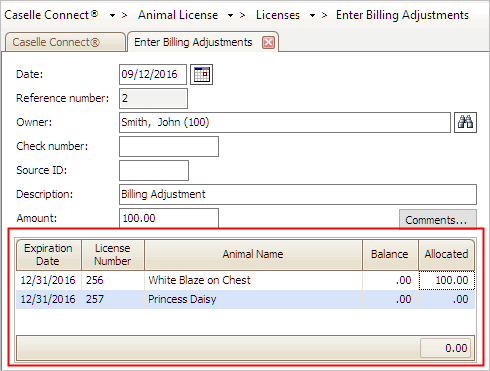Viewport: 490px width, 371px height.
Task: Open the calendar date picker icon
Action: click(x=202, y=74)
